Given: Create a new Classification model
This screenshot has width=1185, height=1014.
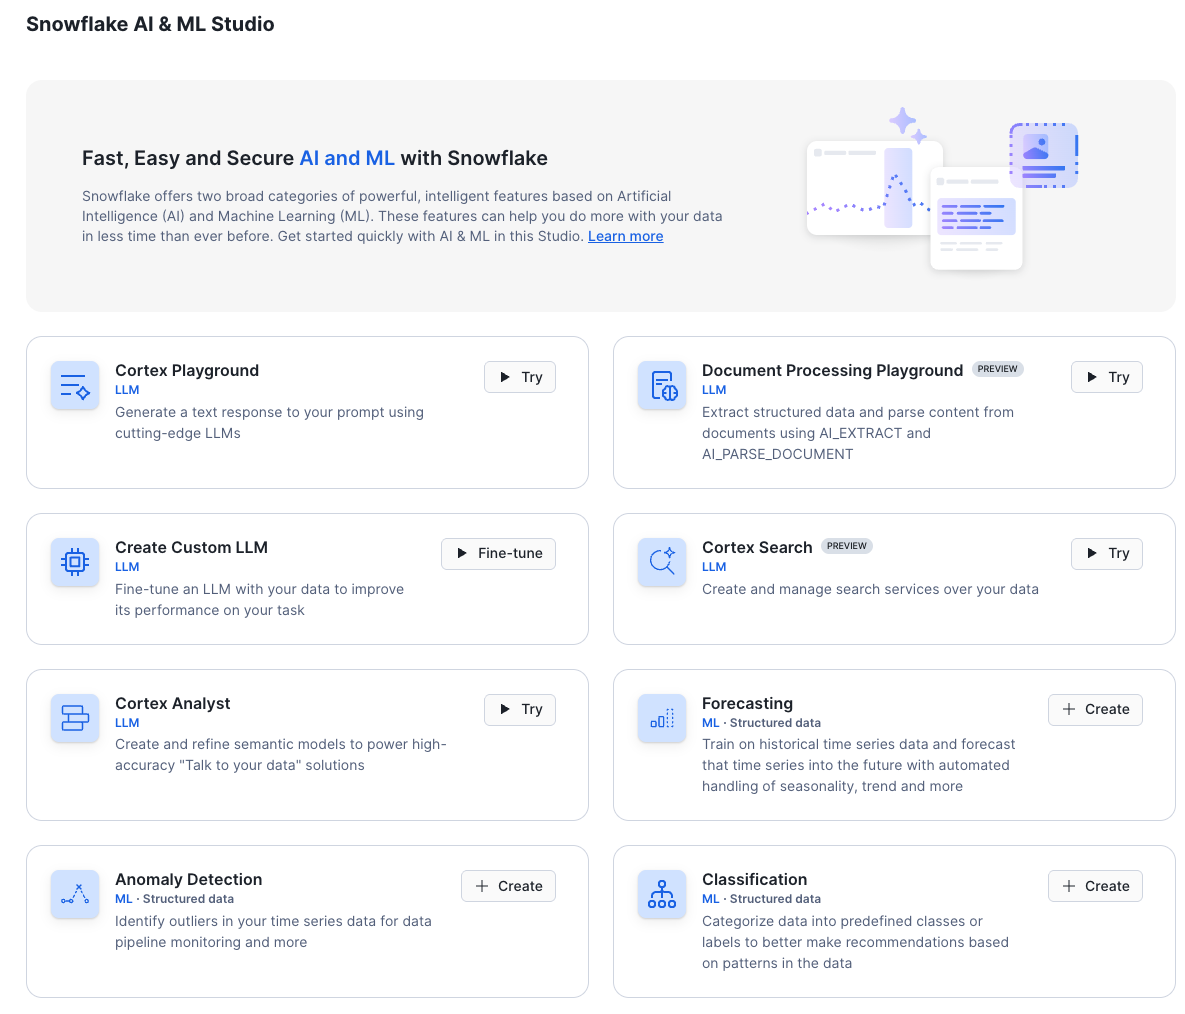Looking at the screenshot, I should 1095,886.
